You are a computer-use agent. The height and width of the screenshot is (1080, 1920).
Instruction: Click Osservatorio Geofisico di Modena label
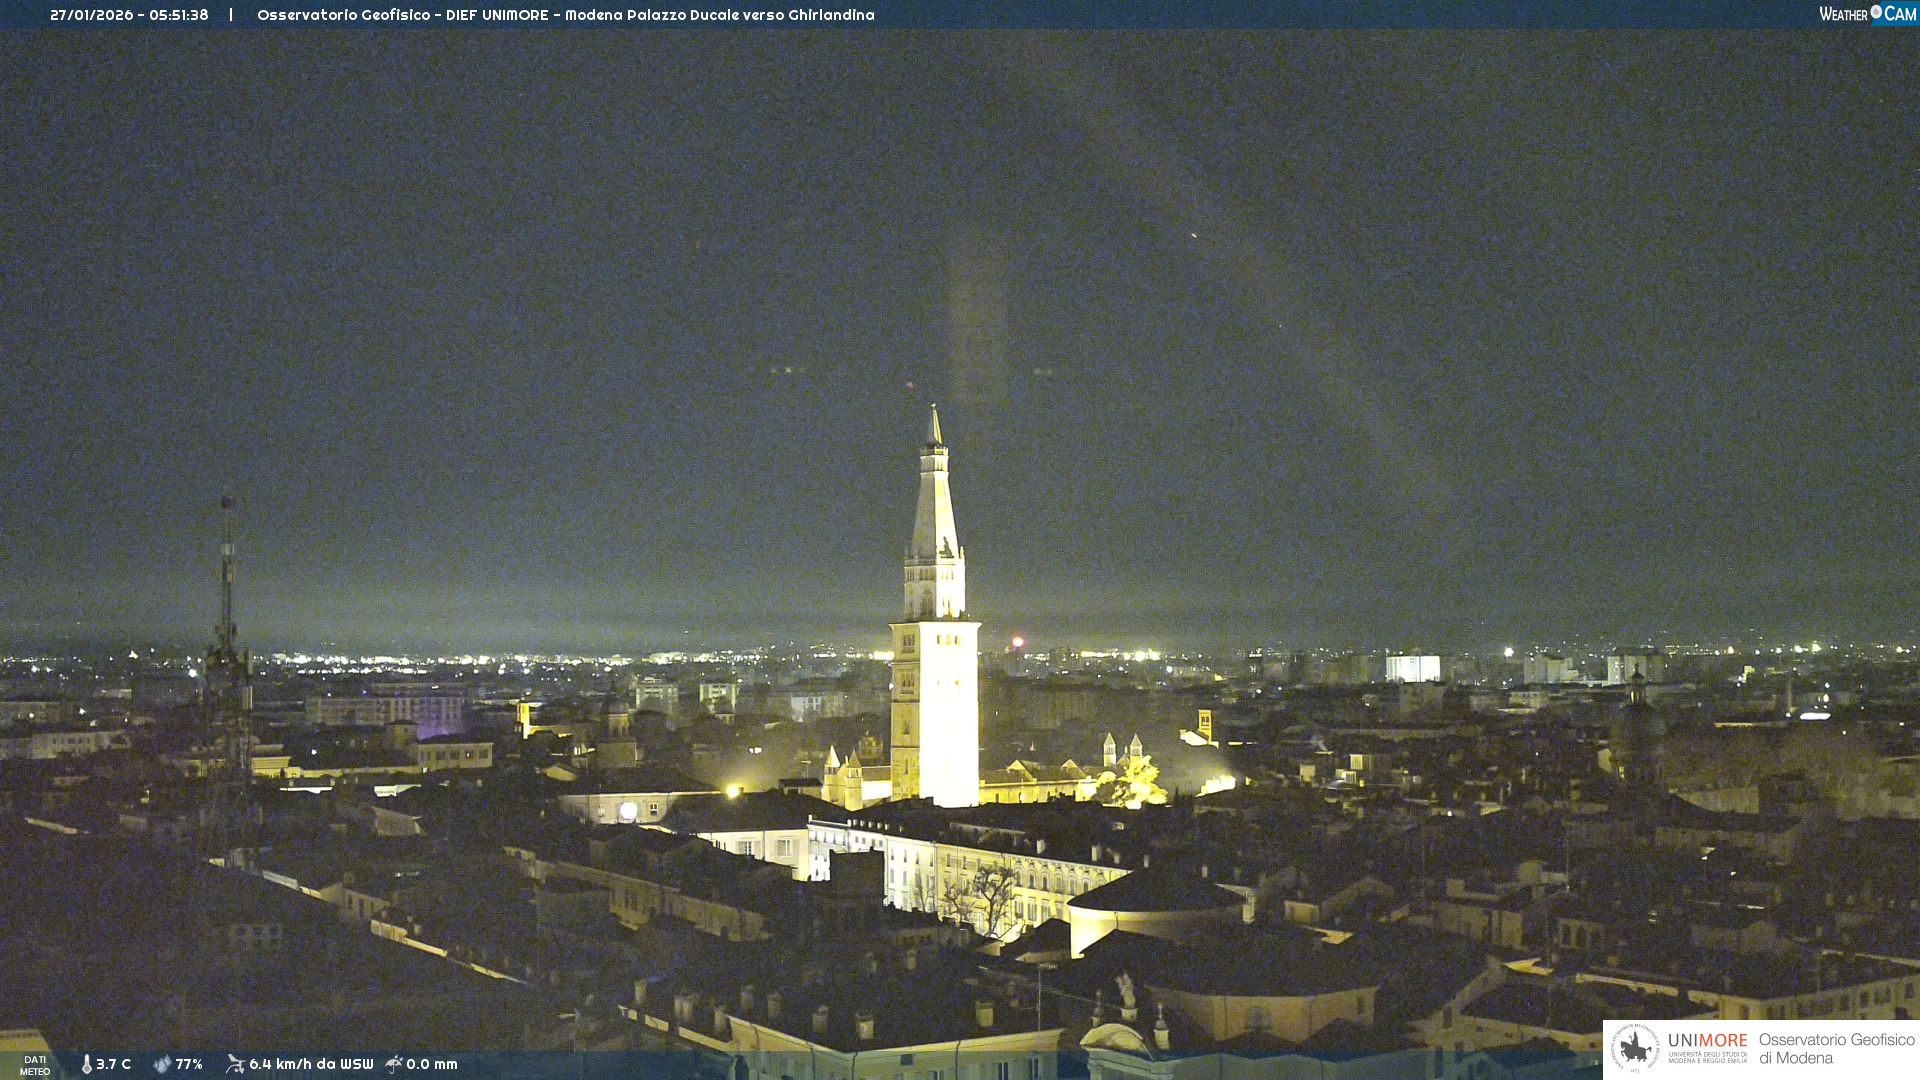click(1836, 1049)
